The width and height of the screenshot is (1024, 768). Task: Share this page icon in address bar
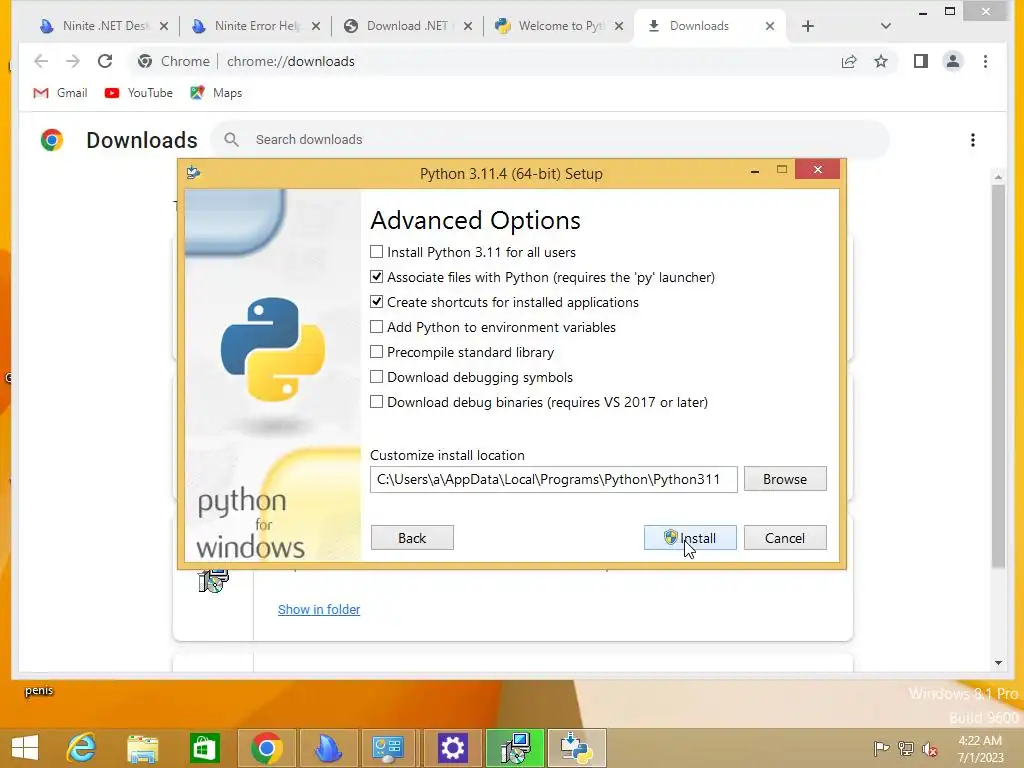(849, 61)
